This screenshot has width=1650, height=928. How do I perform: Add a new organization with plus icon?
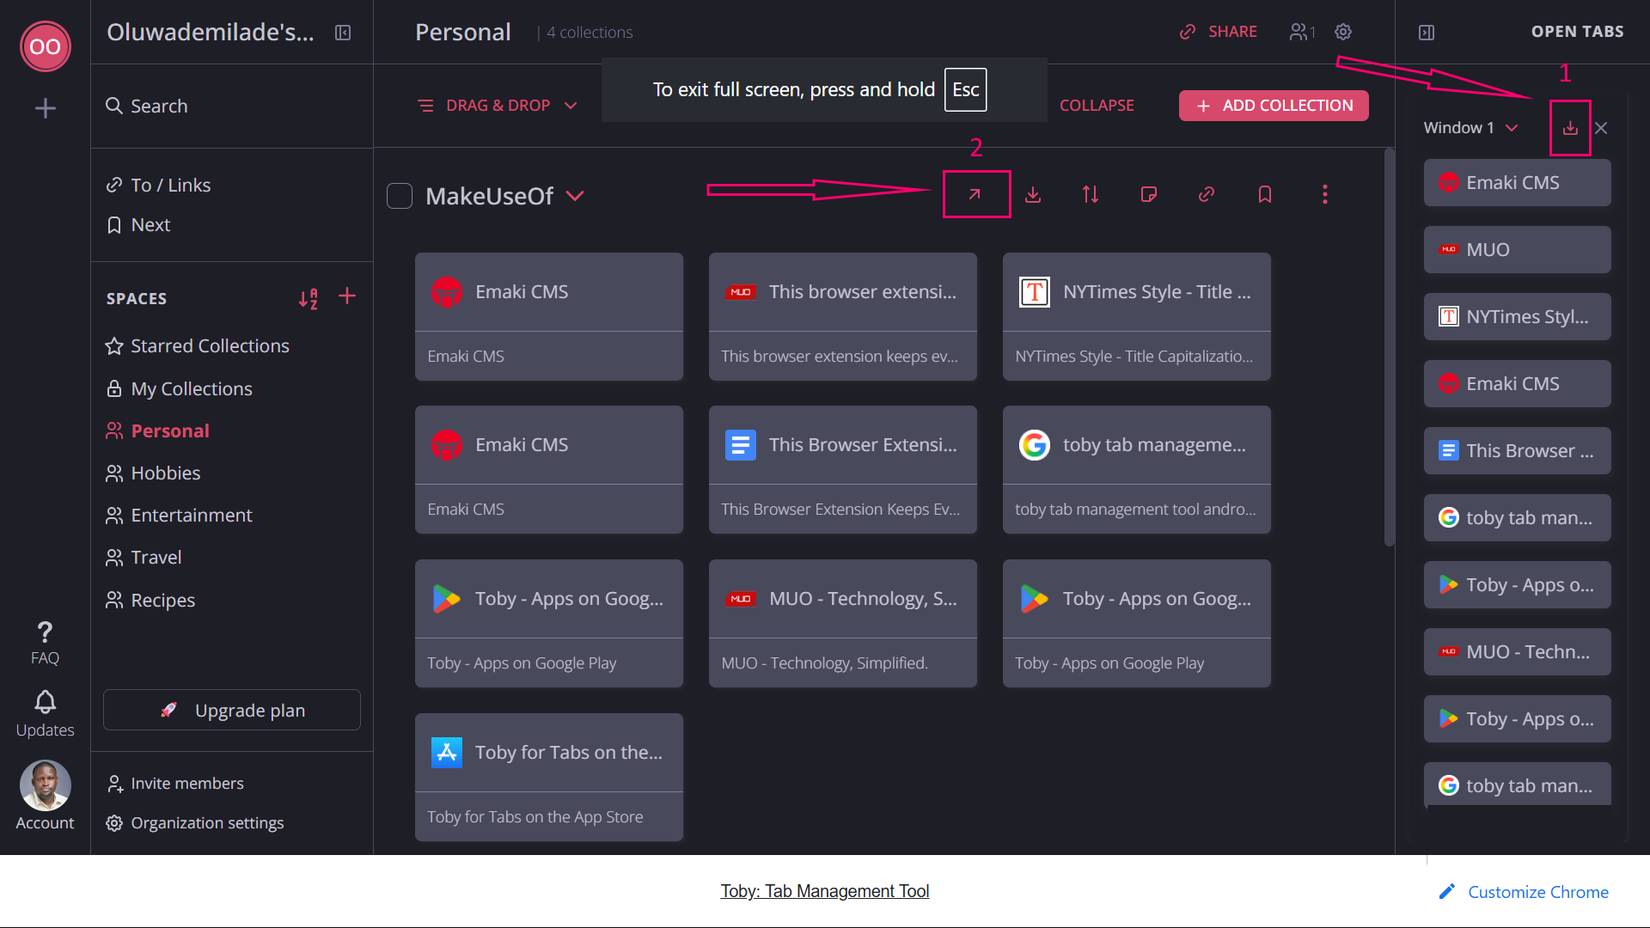click(45, 108)
